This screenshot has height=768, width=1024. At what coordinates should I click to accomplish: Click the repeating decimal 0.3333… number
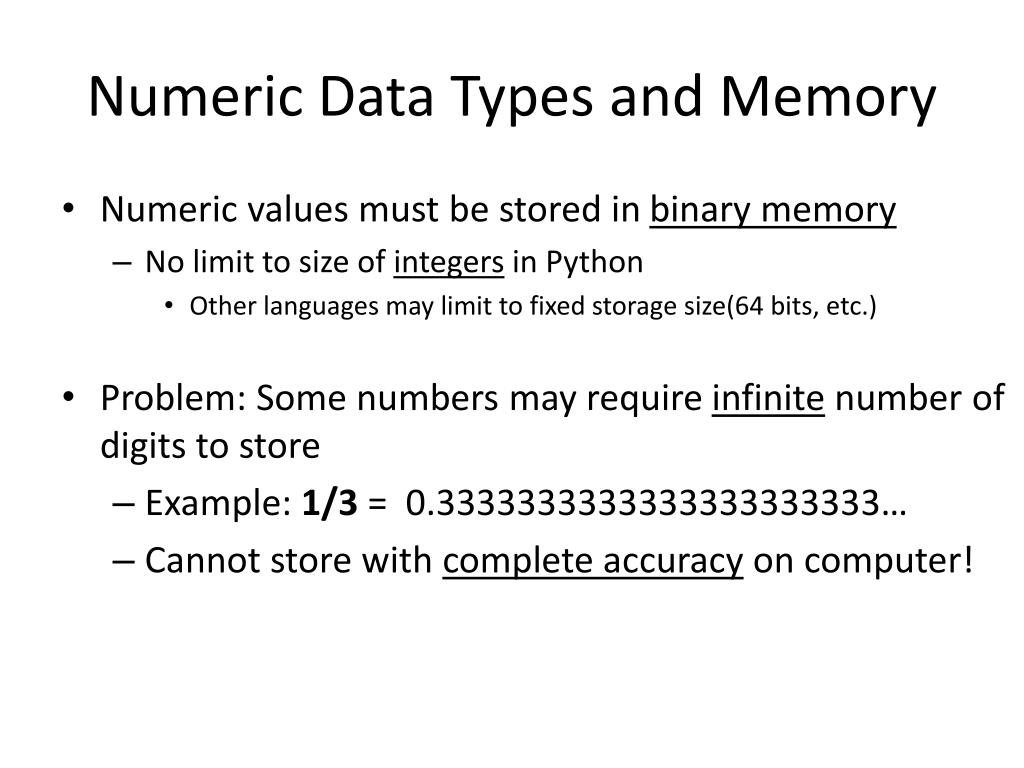pyautogui.click(x=656, y=503)
